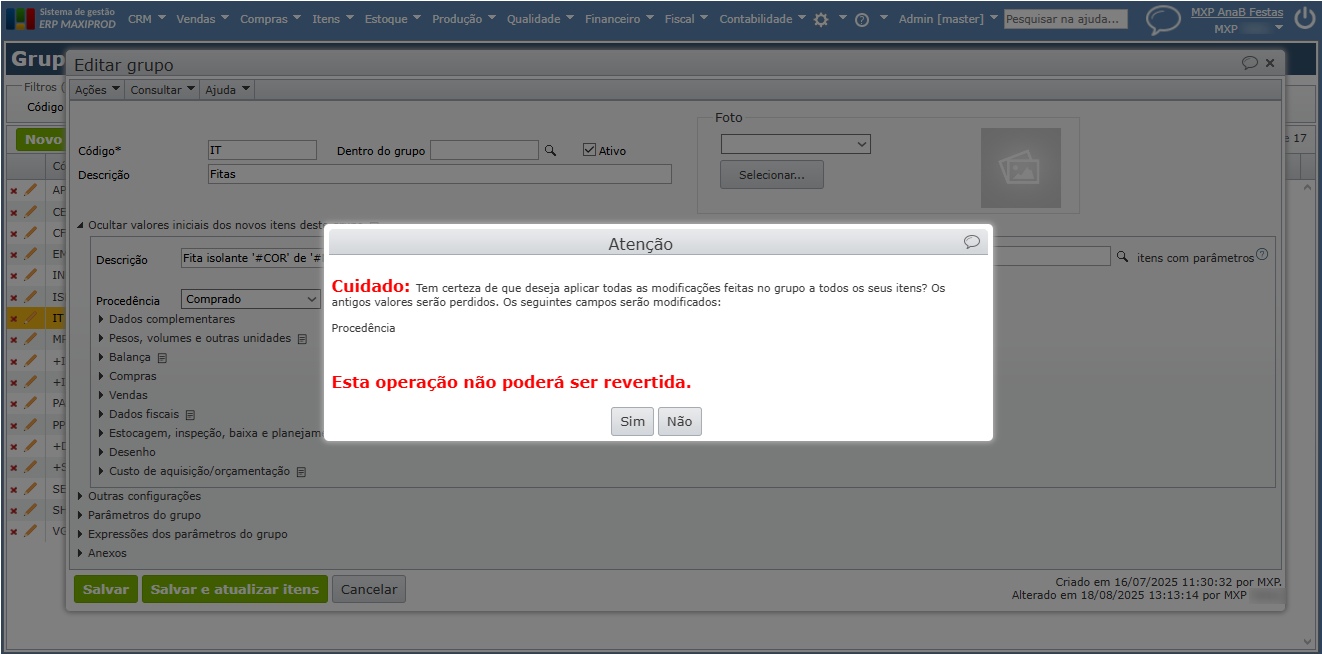
Task: Open the Ações menu
Action: tap(97, 90)
